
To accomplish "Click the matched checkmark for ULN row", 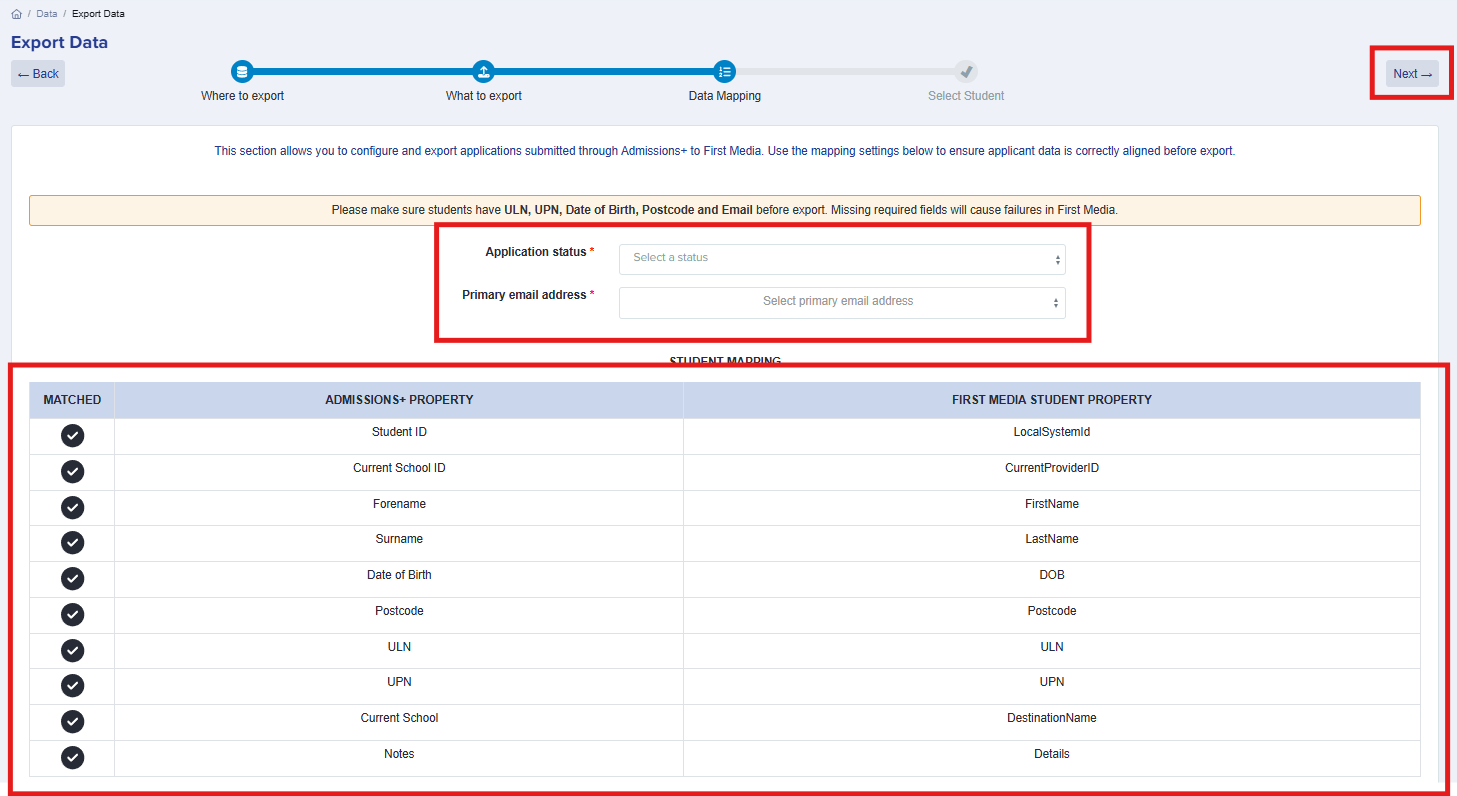I will tap(72, 650).
